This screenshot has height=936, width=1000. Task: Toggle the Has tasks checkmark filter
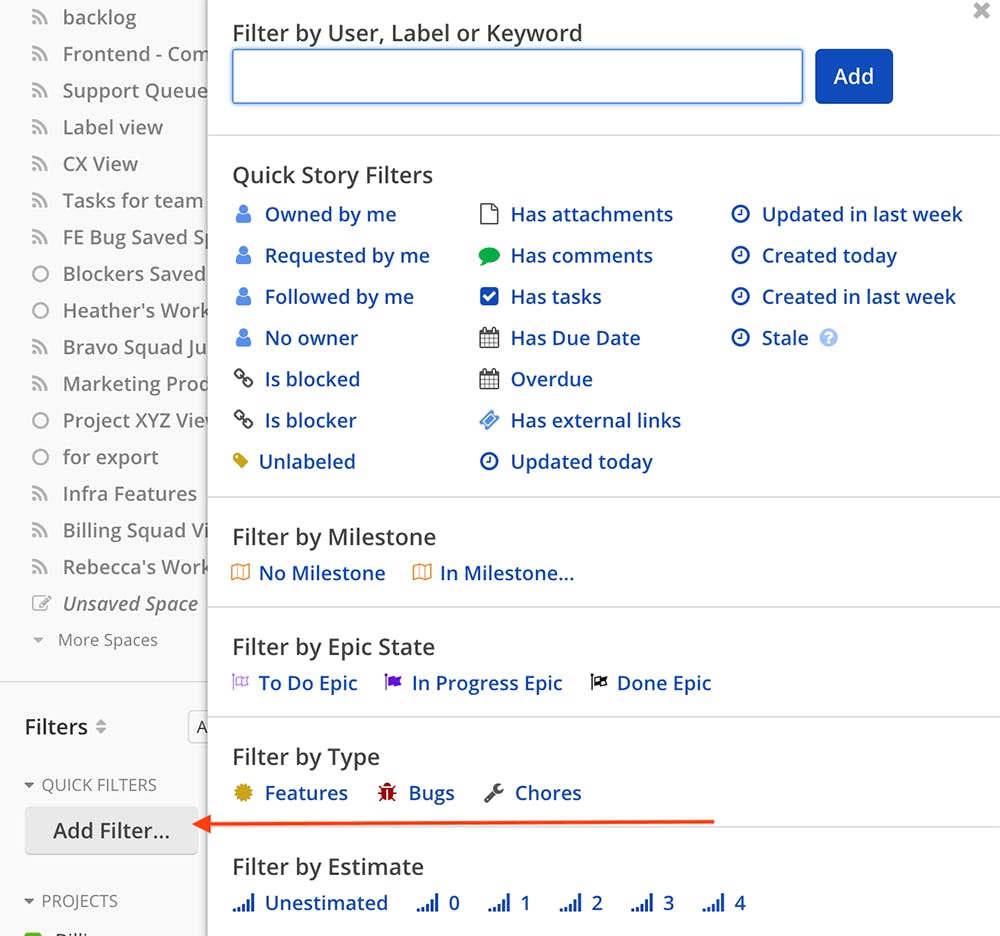[x=489, y=296]
